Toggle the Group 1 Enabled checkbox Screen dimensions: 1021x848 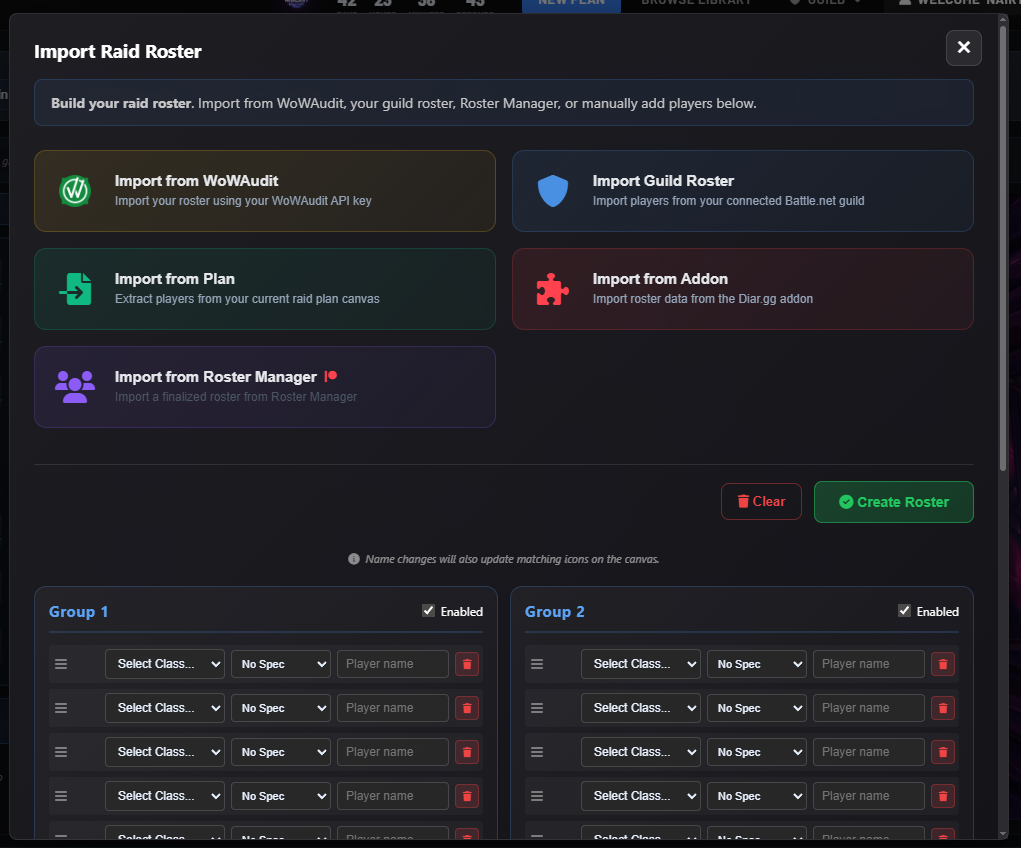coord(428,610)
